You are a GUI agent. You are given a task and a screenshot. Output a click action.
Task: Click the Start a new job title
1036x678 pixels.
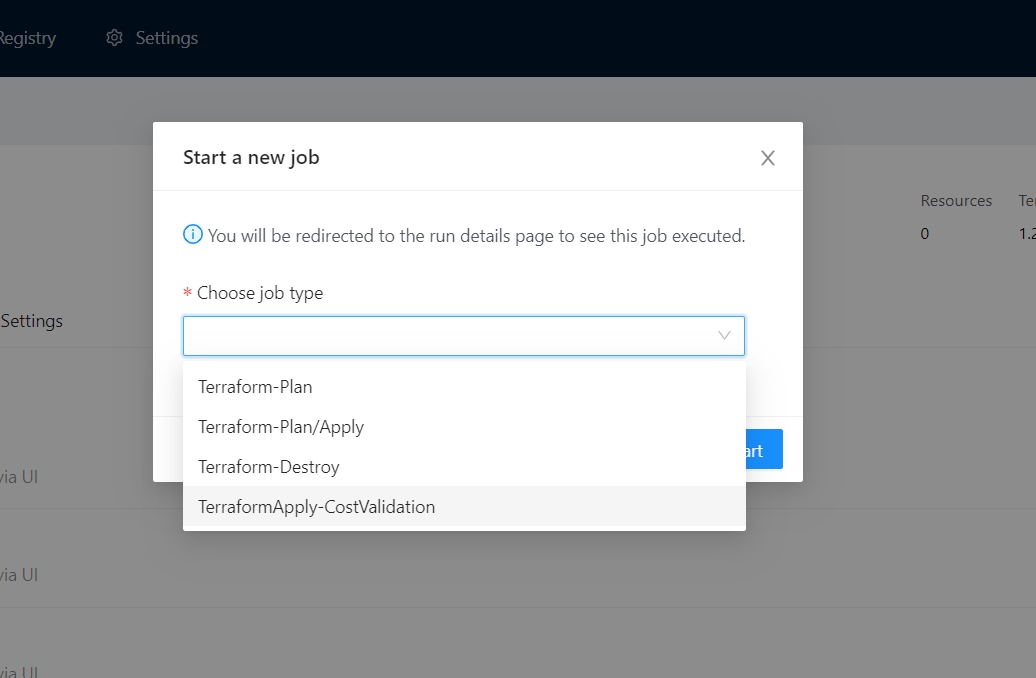click(x=251, y=157)
